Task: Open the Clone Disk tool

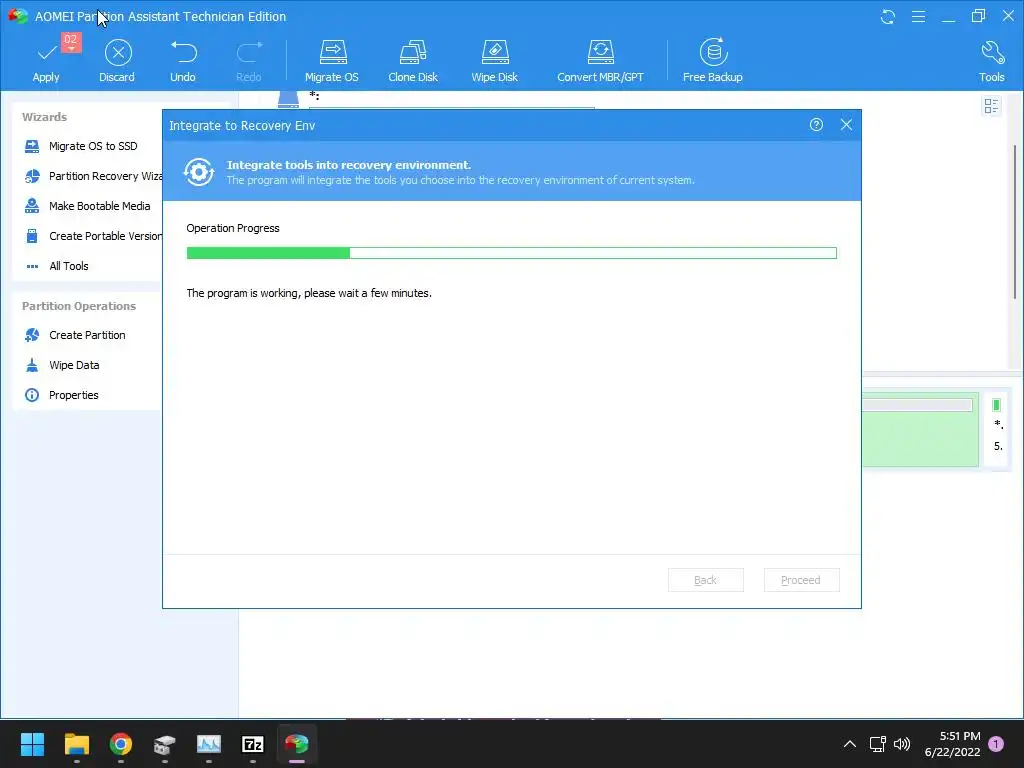Action: (x=413, y=61)
